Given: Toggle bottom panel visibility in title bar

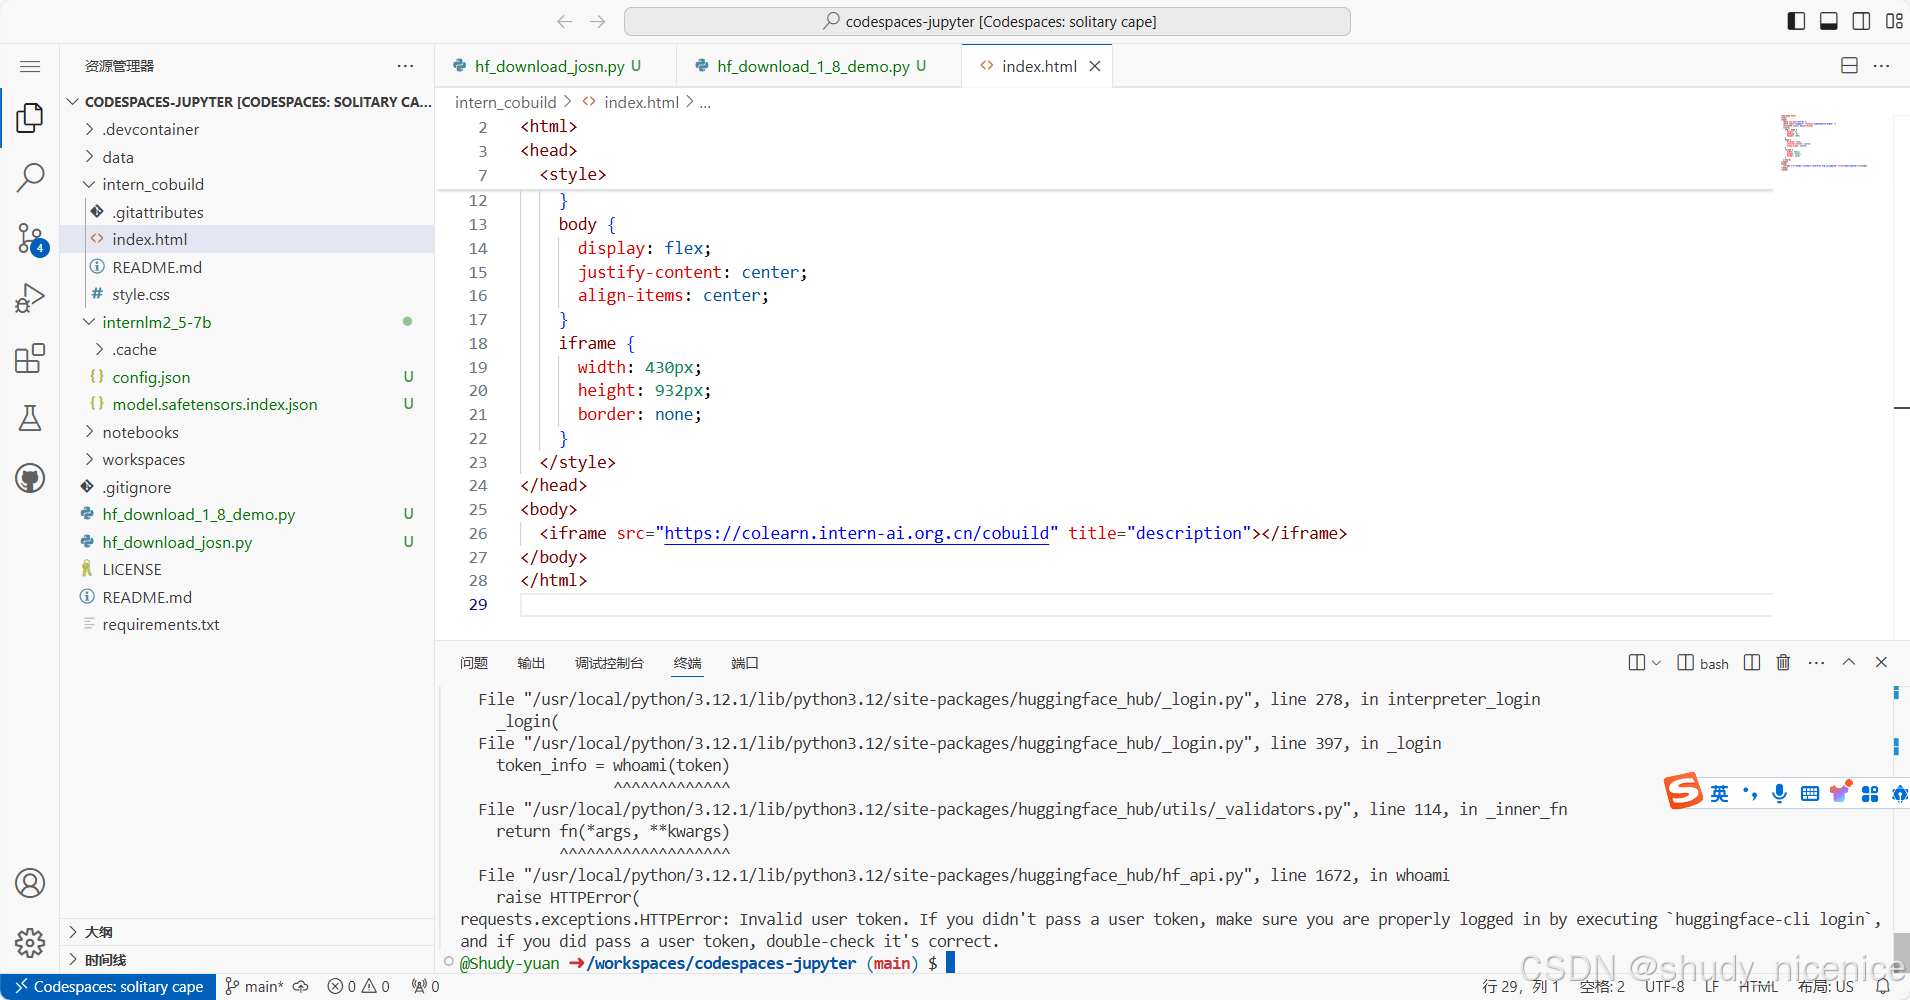Looking at the screenshot, I should (1828, 21).
